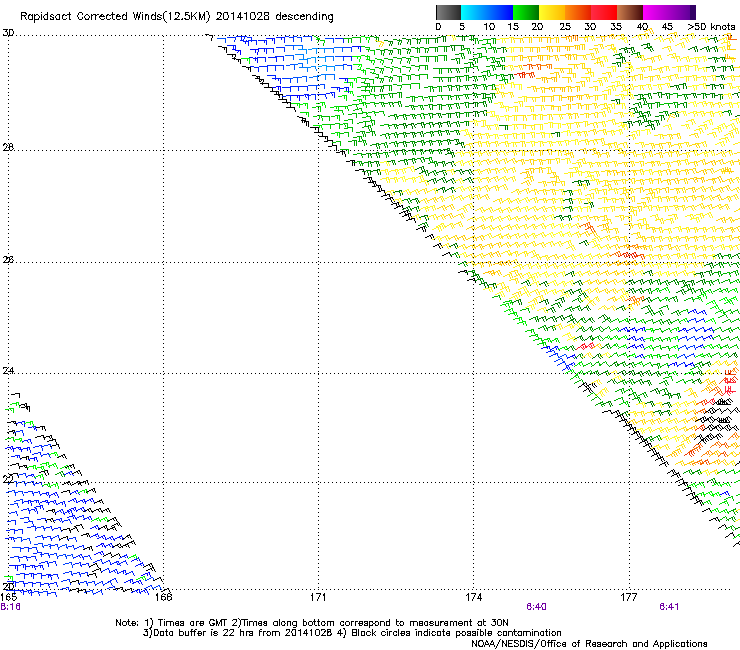
Task: Click the title 'Rapidscat Corrected Winds(12.5KM) 20141028 descending'
Action: click(177, 16)
